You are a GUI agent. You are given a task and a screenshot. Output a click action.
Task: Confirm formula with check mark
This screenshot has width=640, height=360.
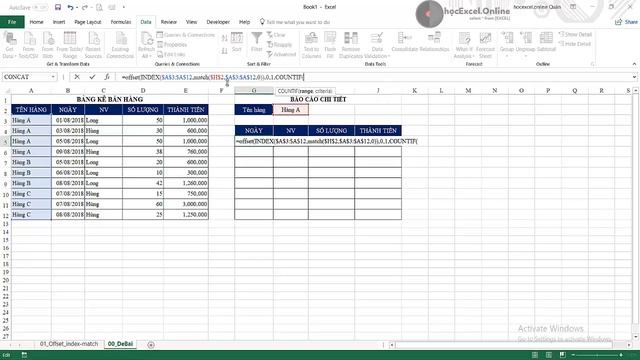(92, 77)
